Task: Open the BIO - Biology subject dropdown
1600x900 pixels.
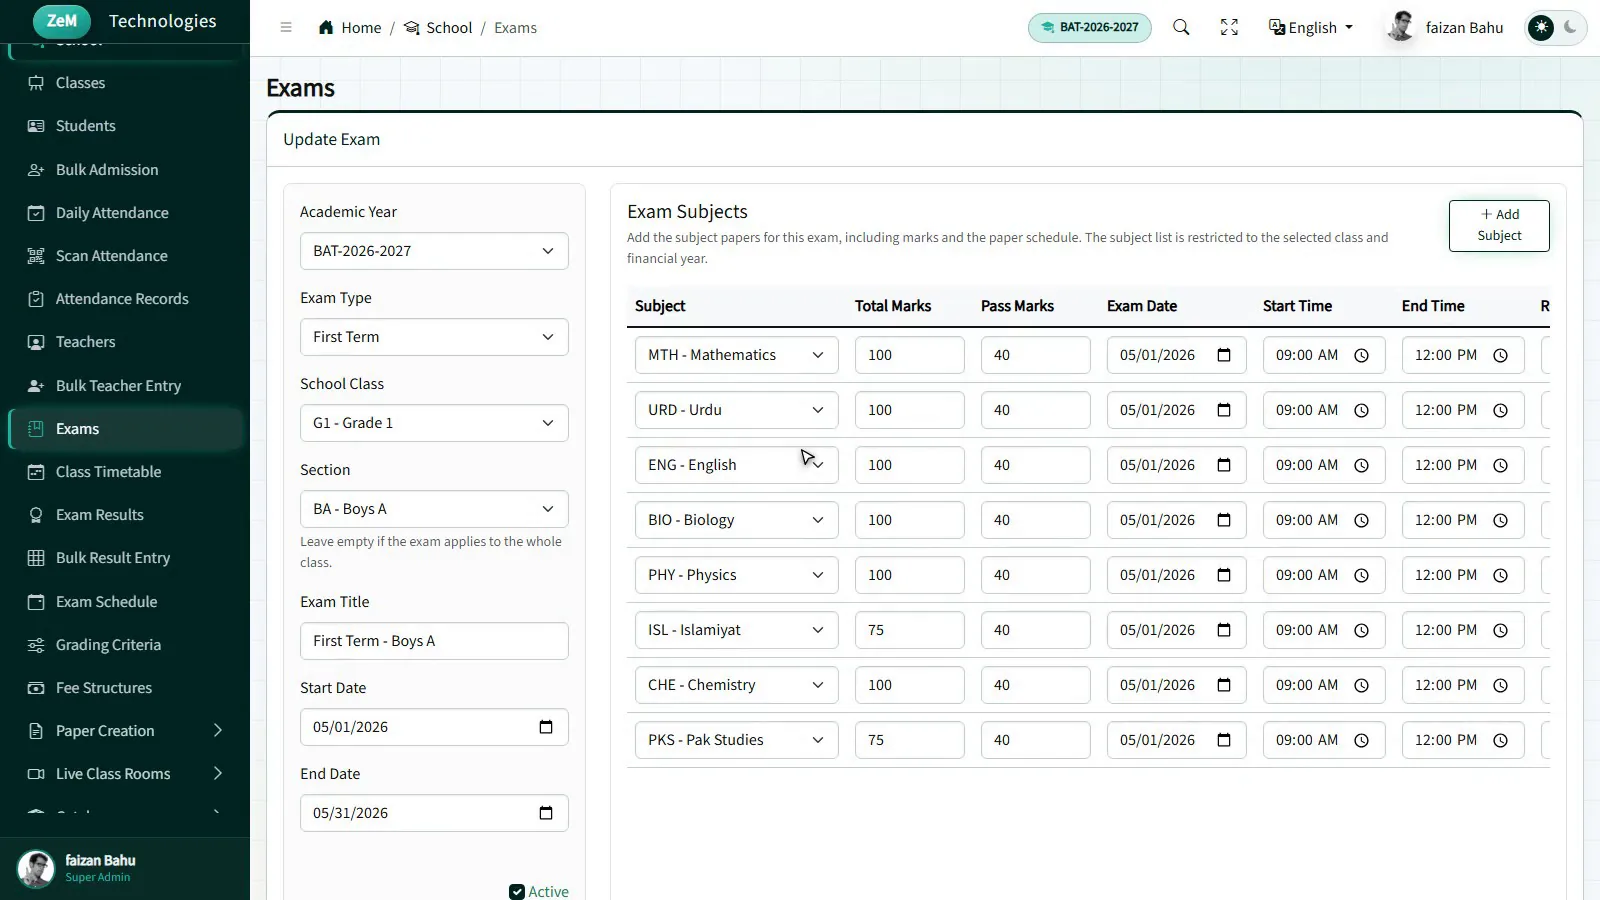Action: click(736, 520)
